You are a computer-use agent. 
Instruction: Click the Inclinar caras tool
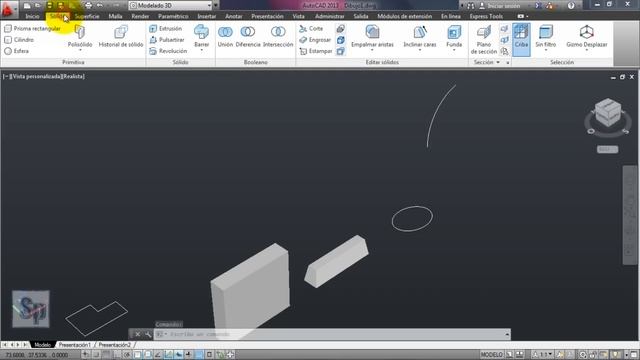420,35
